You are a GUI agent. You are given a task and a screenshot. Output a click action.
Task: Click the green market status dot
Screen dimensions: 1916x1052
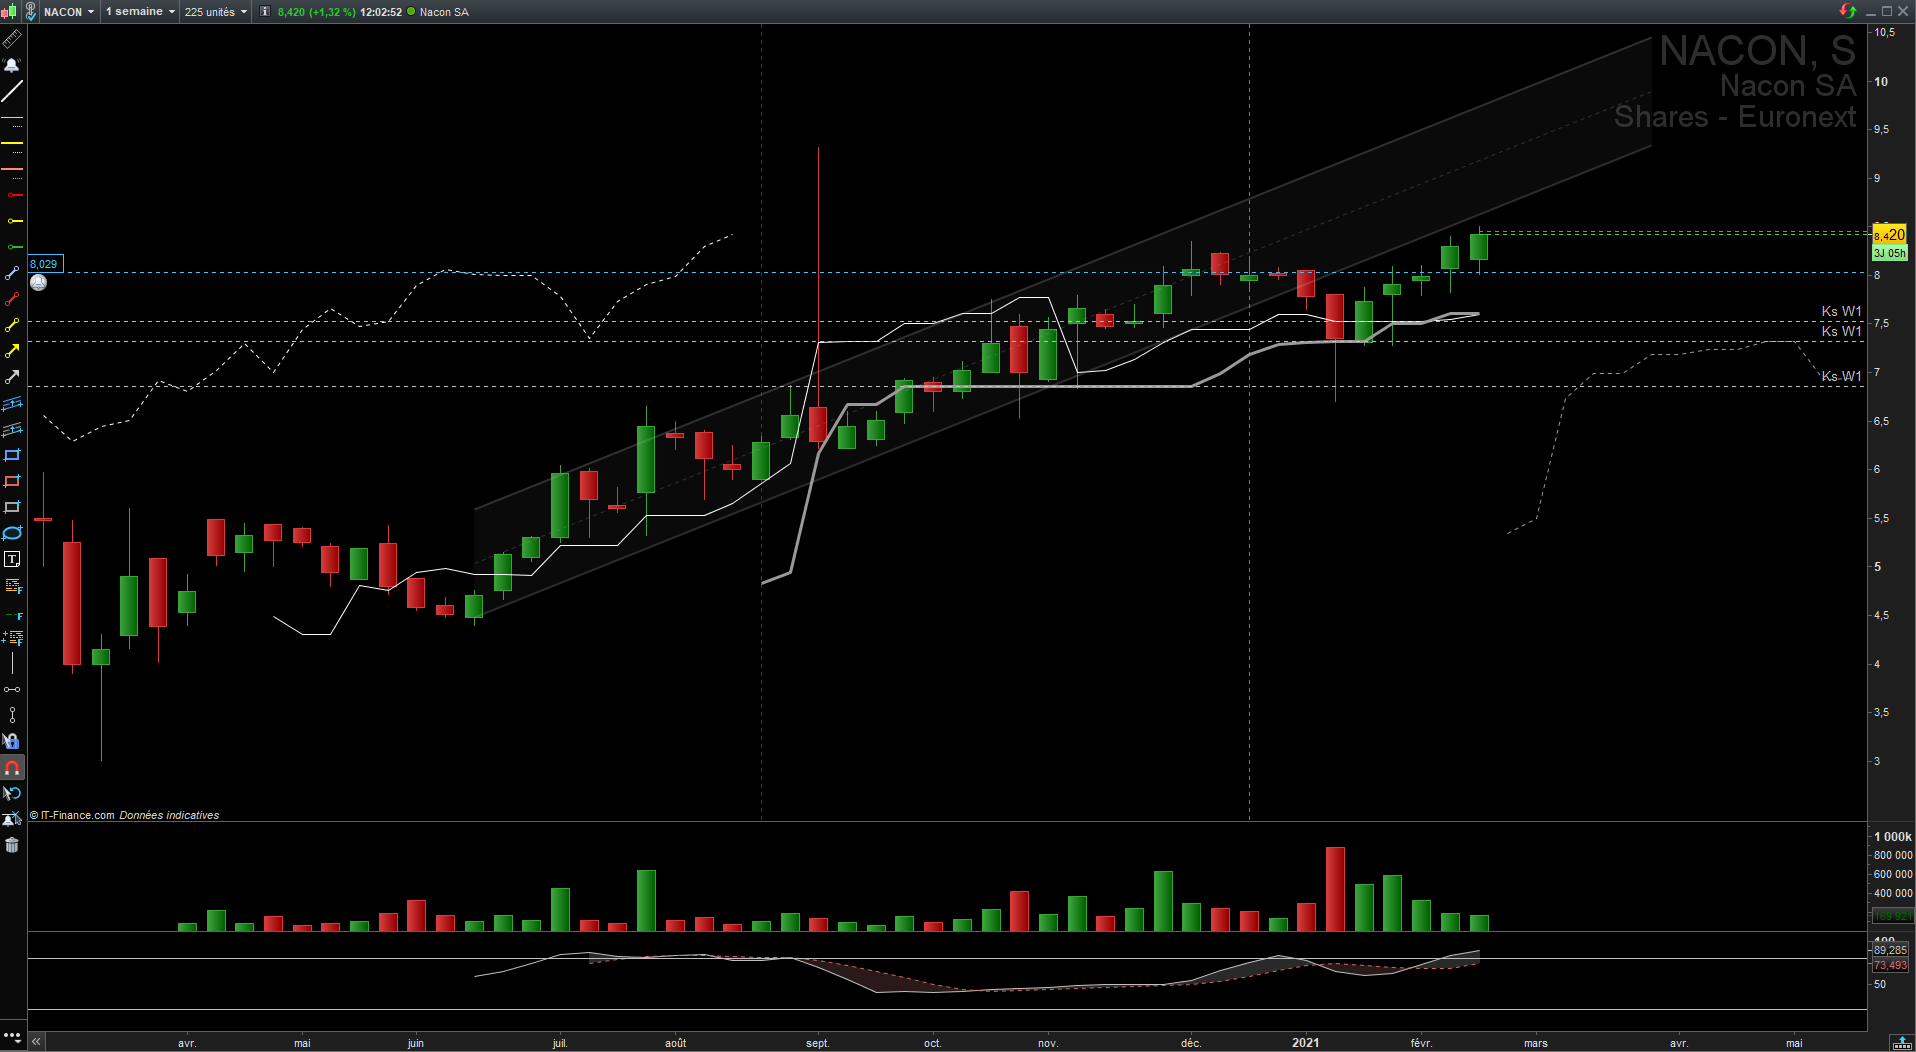point(411,12)
